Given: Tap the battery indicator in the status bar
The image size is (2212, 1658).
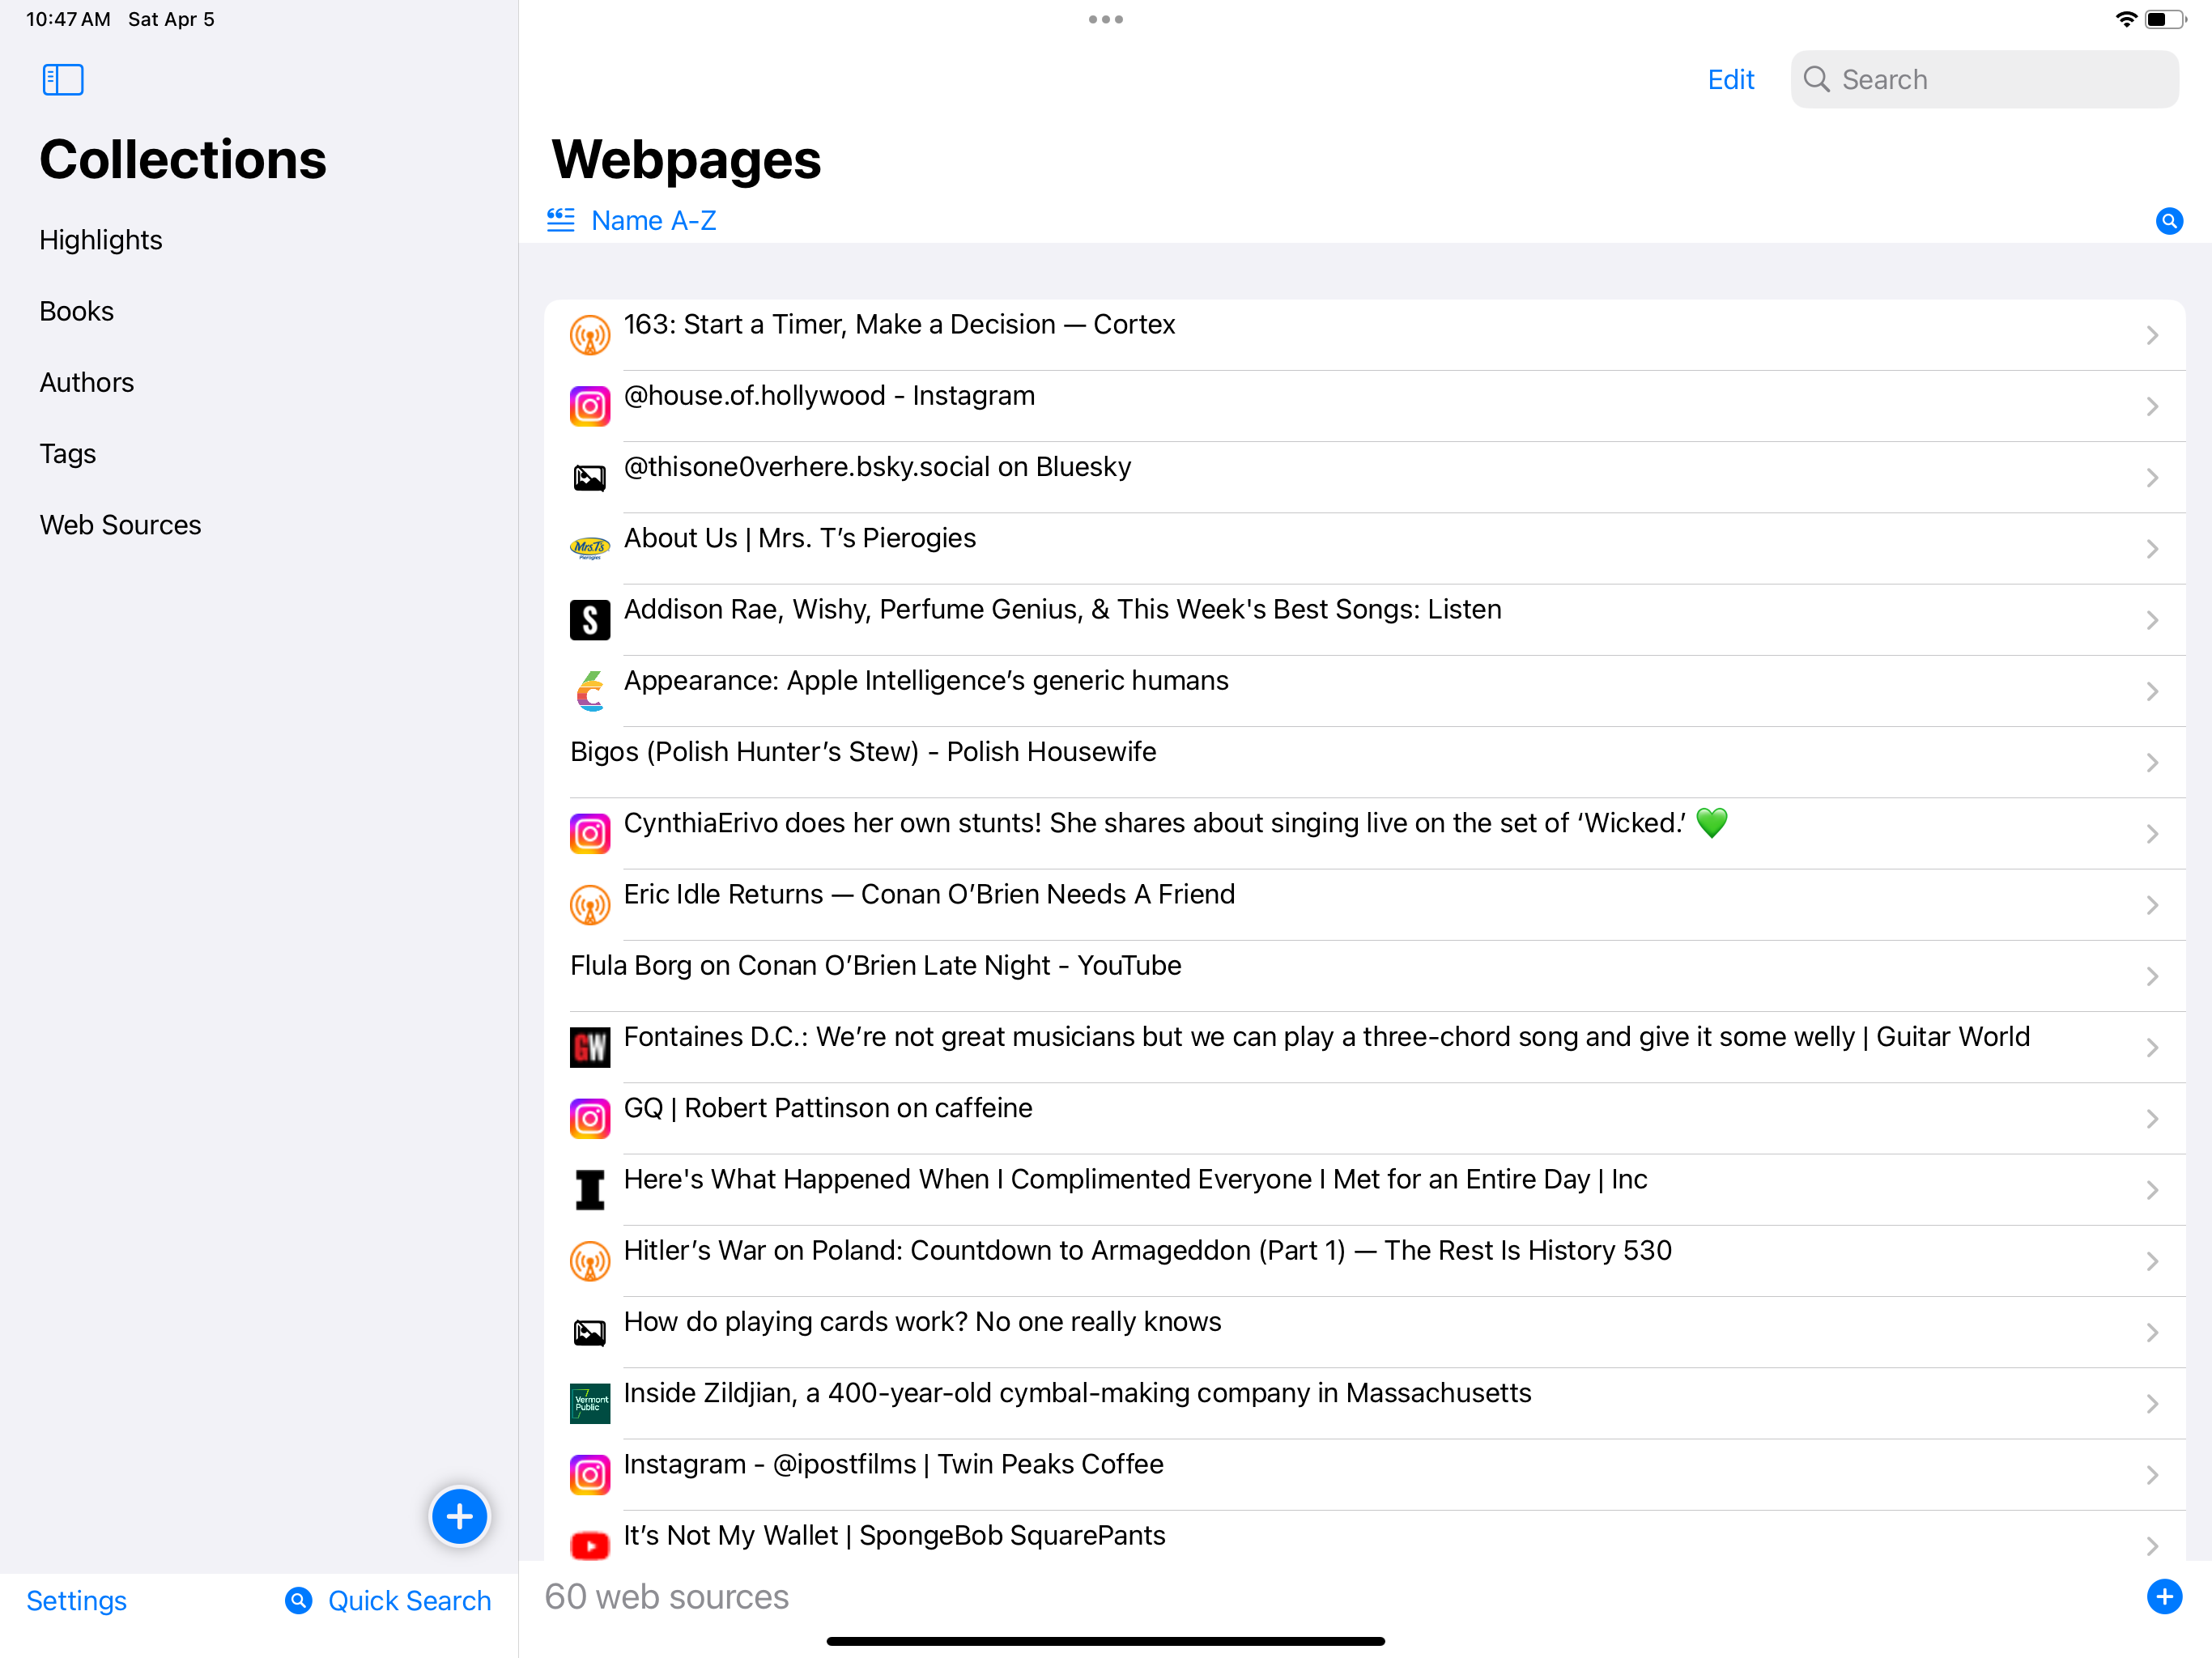Looking at the screenshot, I should tap(2166, 19).
